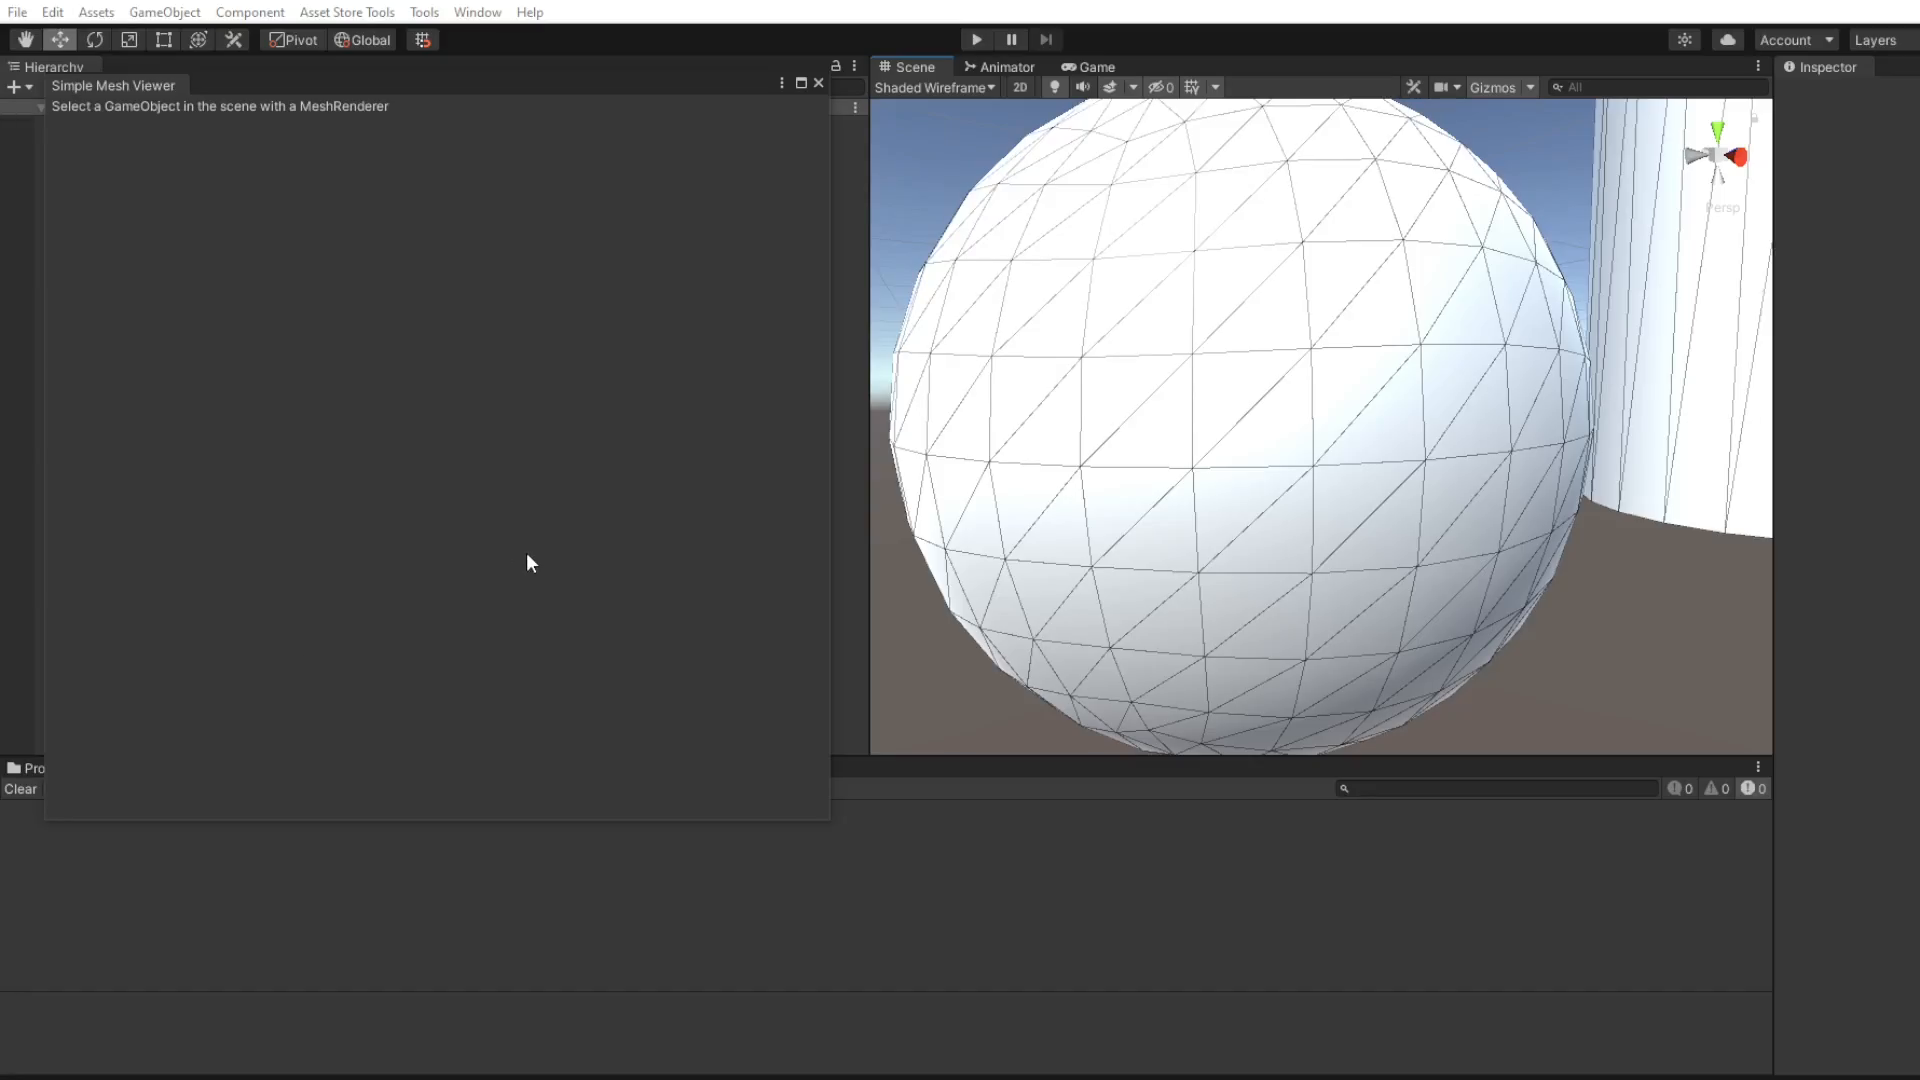Image resolution: width=1920 pixels, height=1080 pixels.
Task: Open the cloud services icon
Action: point(1728,40)
